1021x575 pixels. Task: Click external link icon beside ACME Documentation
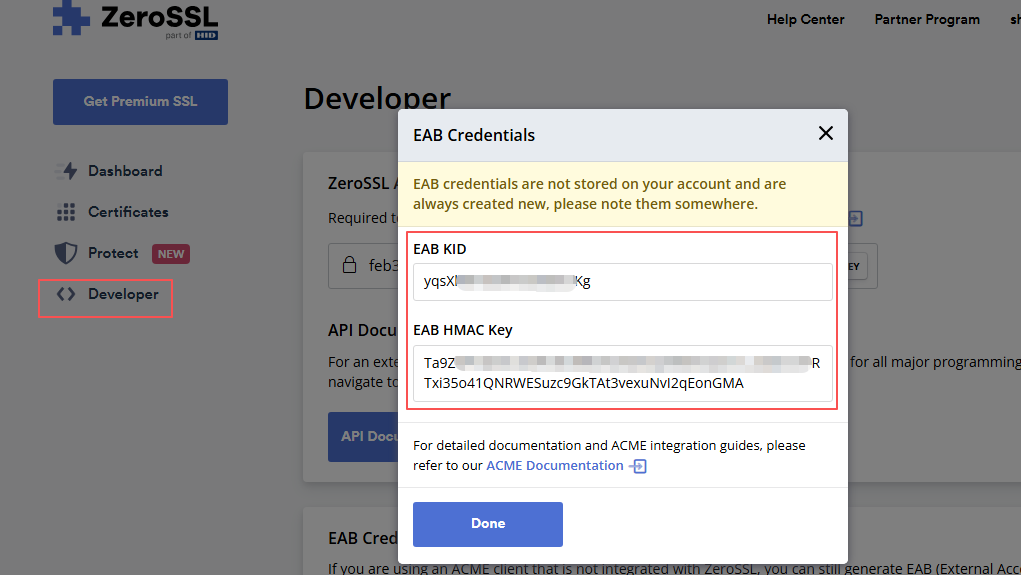pyautogui.click(x=638, y=466)
